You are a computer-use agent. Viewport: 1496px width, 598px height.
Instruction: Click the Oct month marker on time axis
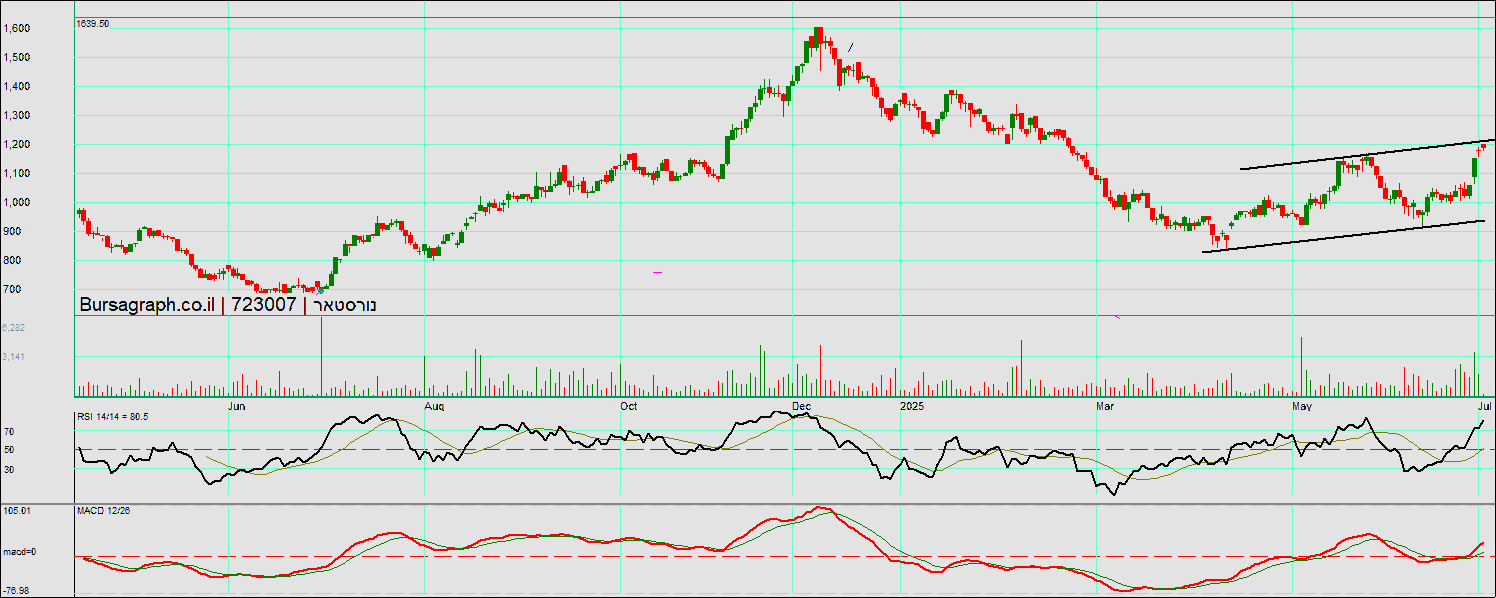628,406
